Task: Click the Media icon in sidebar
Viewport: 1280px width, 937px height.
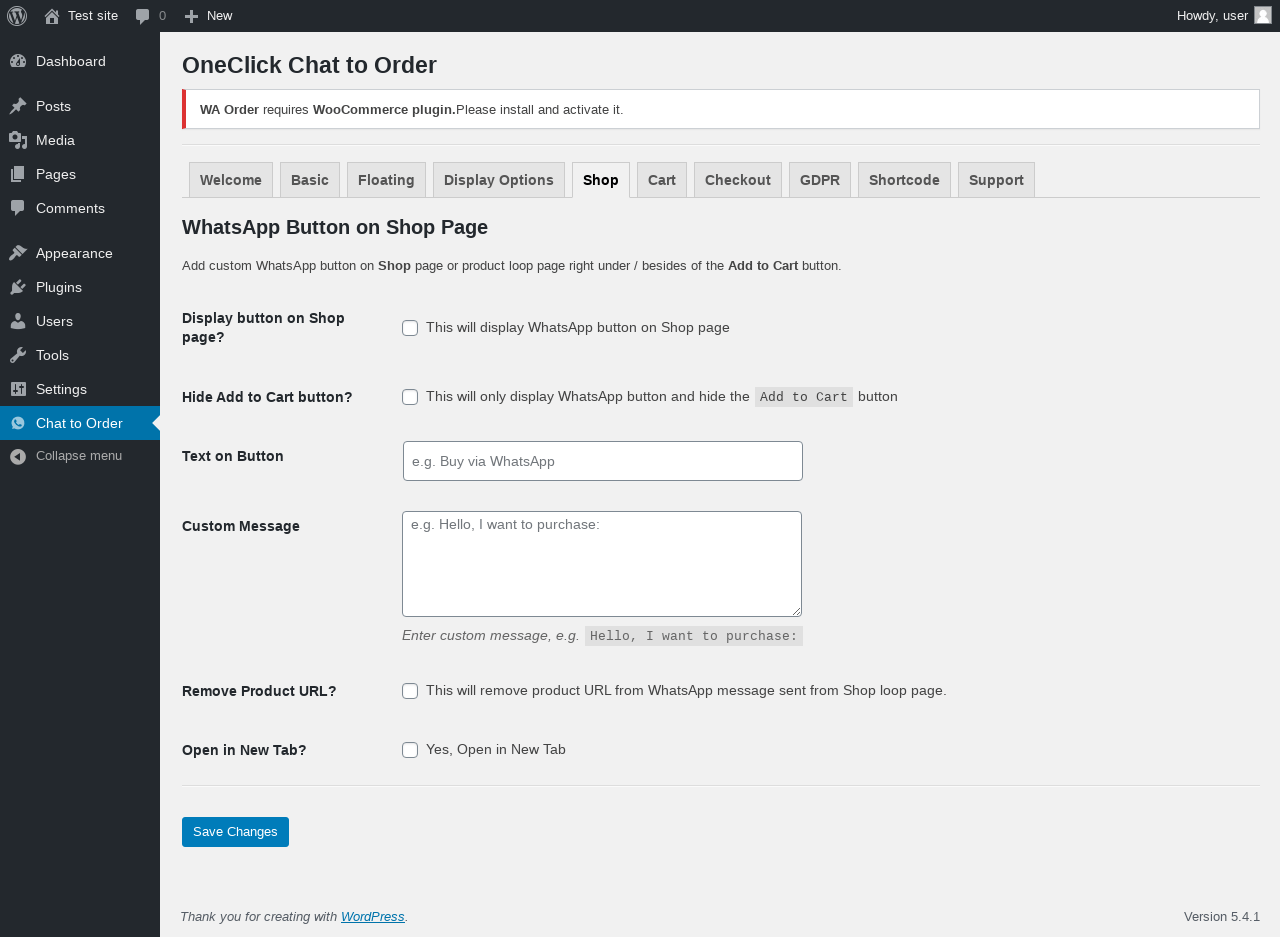Action: (x=18, y=140)
